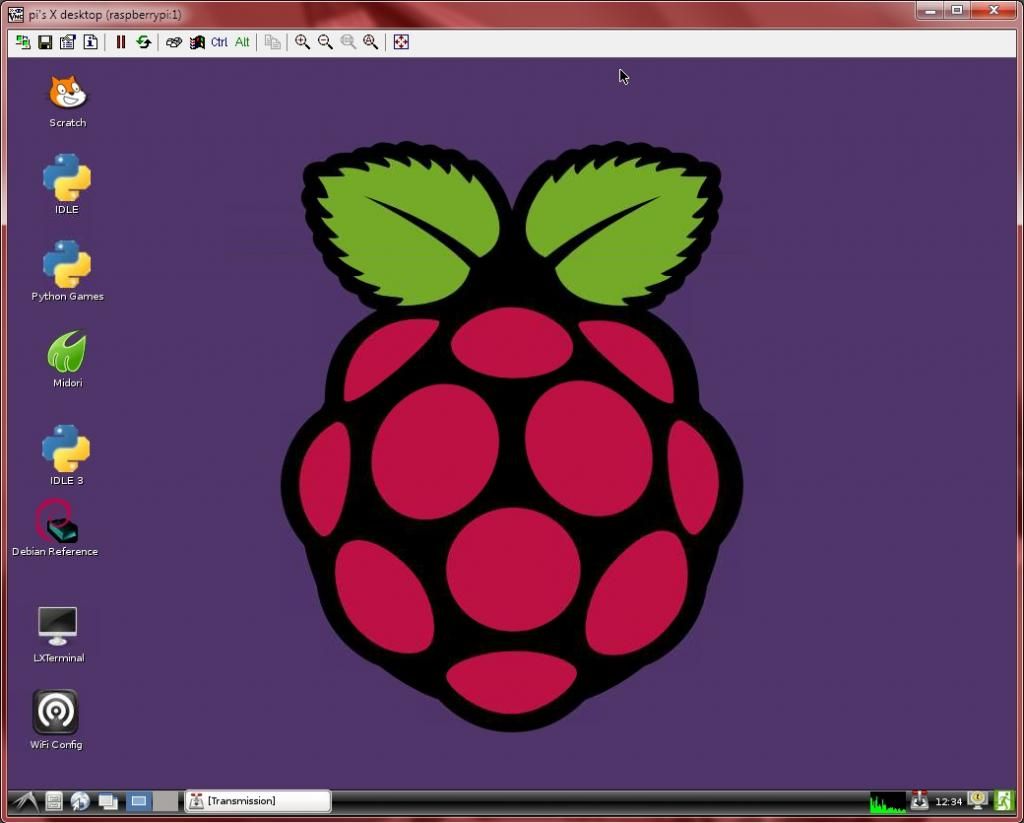Viewport: 1024px width, 823px height.
Task: Switch to first virtual desktop in pager
Action: [138, 801]
